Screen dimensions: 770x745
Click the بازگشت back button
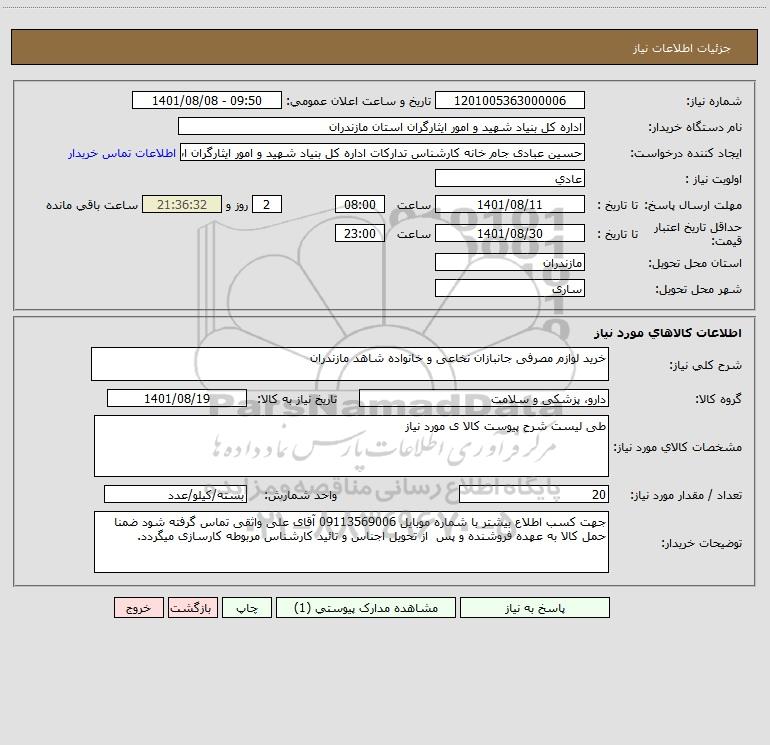click(192, 608)
